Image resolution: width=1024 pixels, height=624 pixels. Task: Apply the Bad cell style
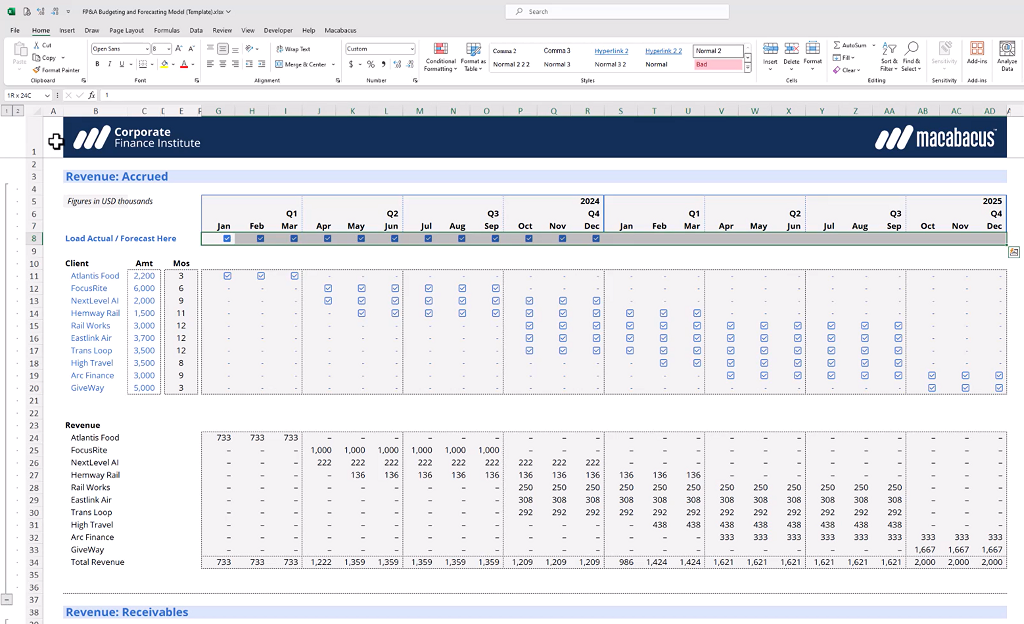point(718,65)
